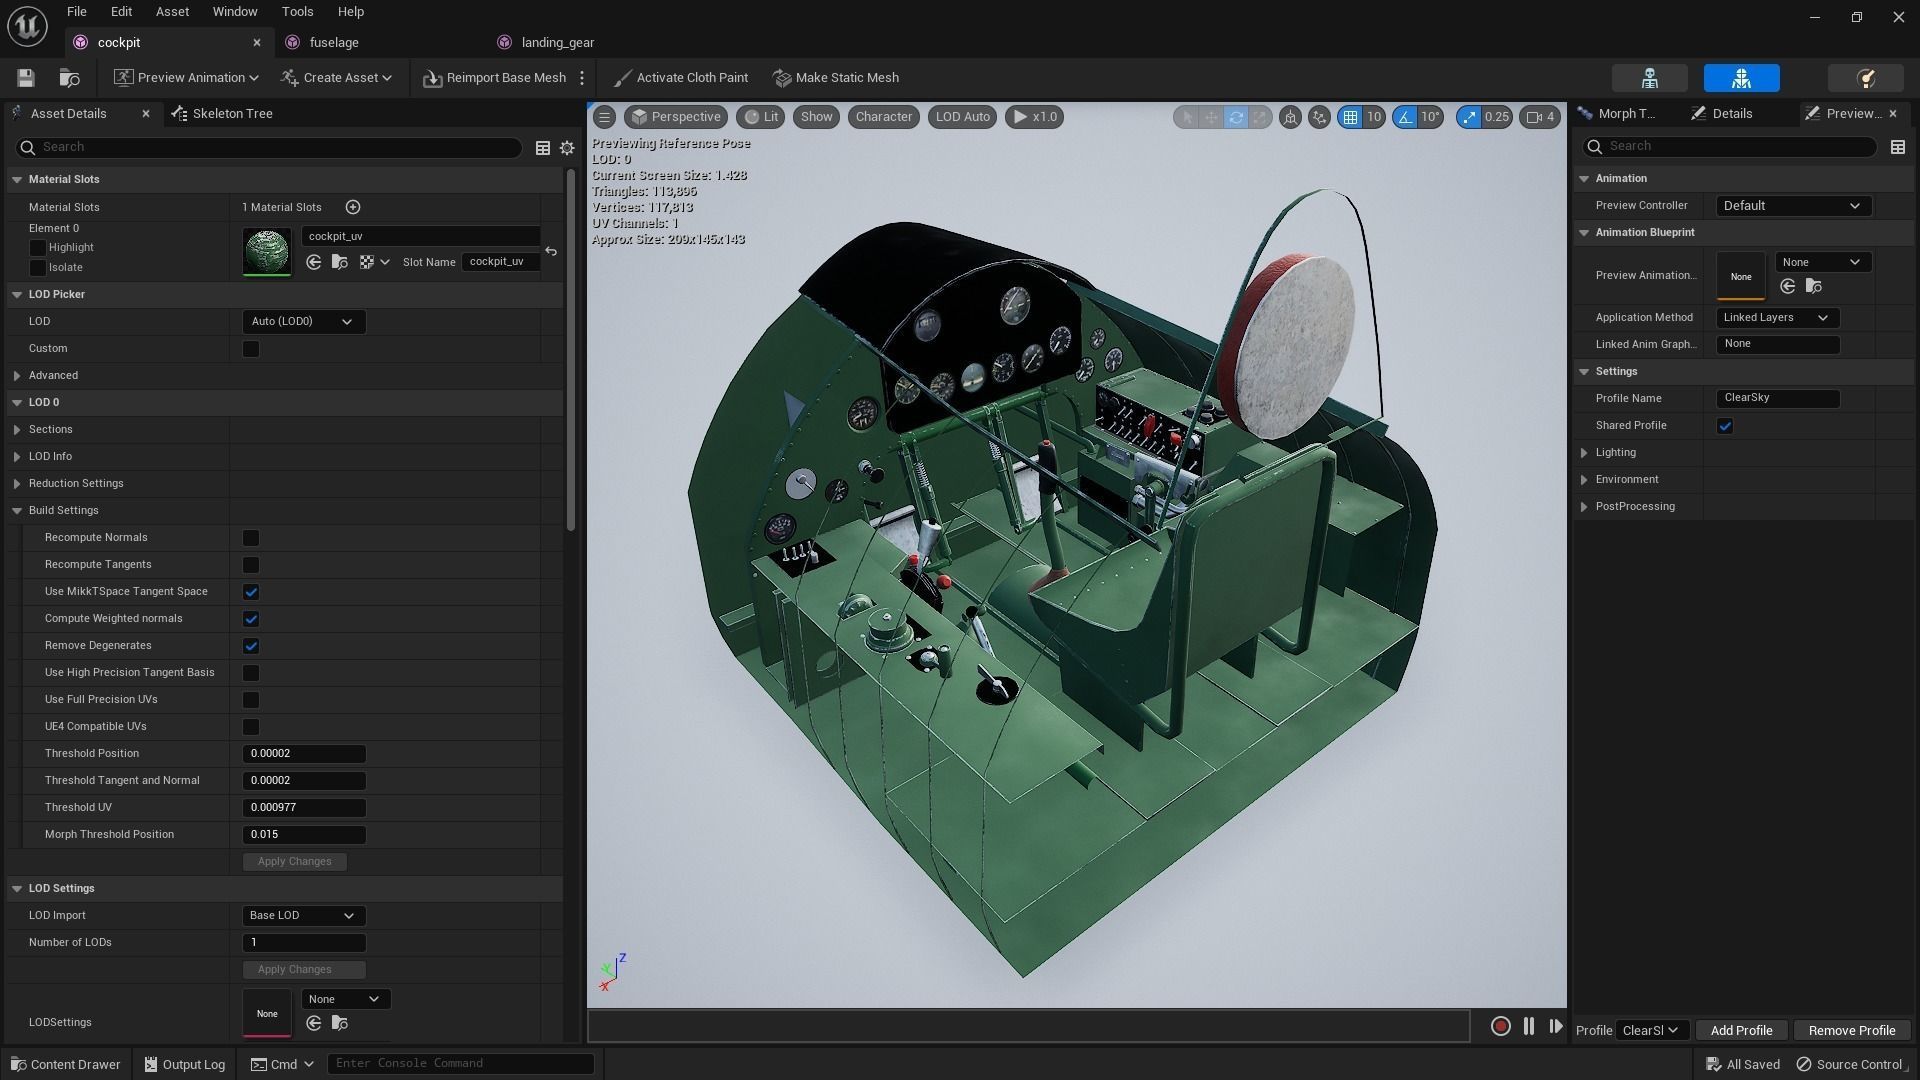Image resolution: width=1920 pixels, height=1080 pixels.
Task: Enable Recompute Normals checkbox
Action: 251,538
